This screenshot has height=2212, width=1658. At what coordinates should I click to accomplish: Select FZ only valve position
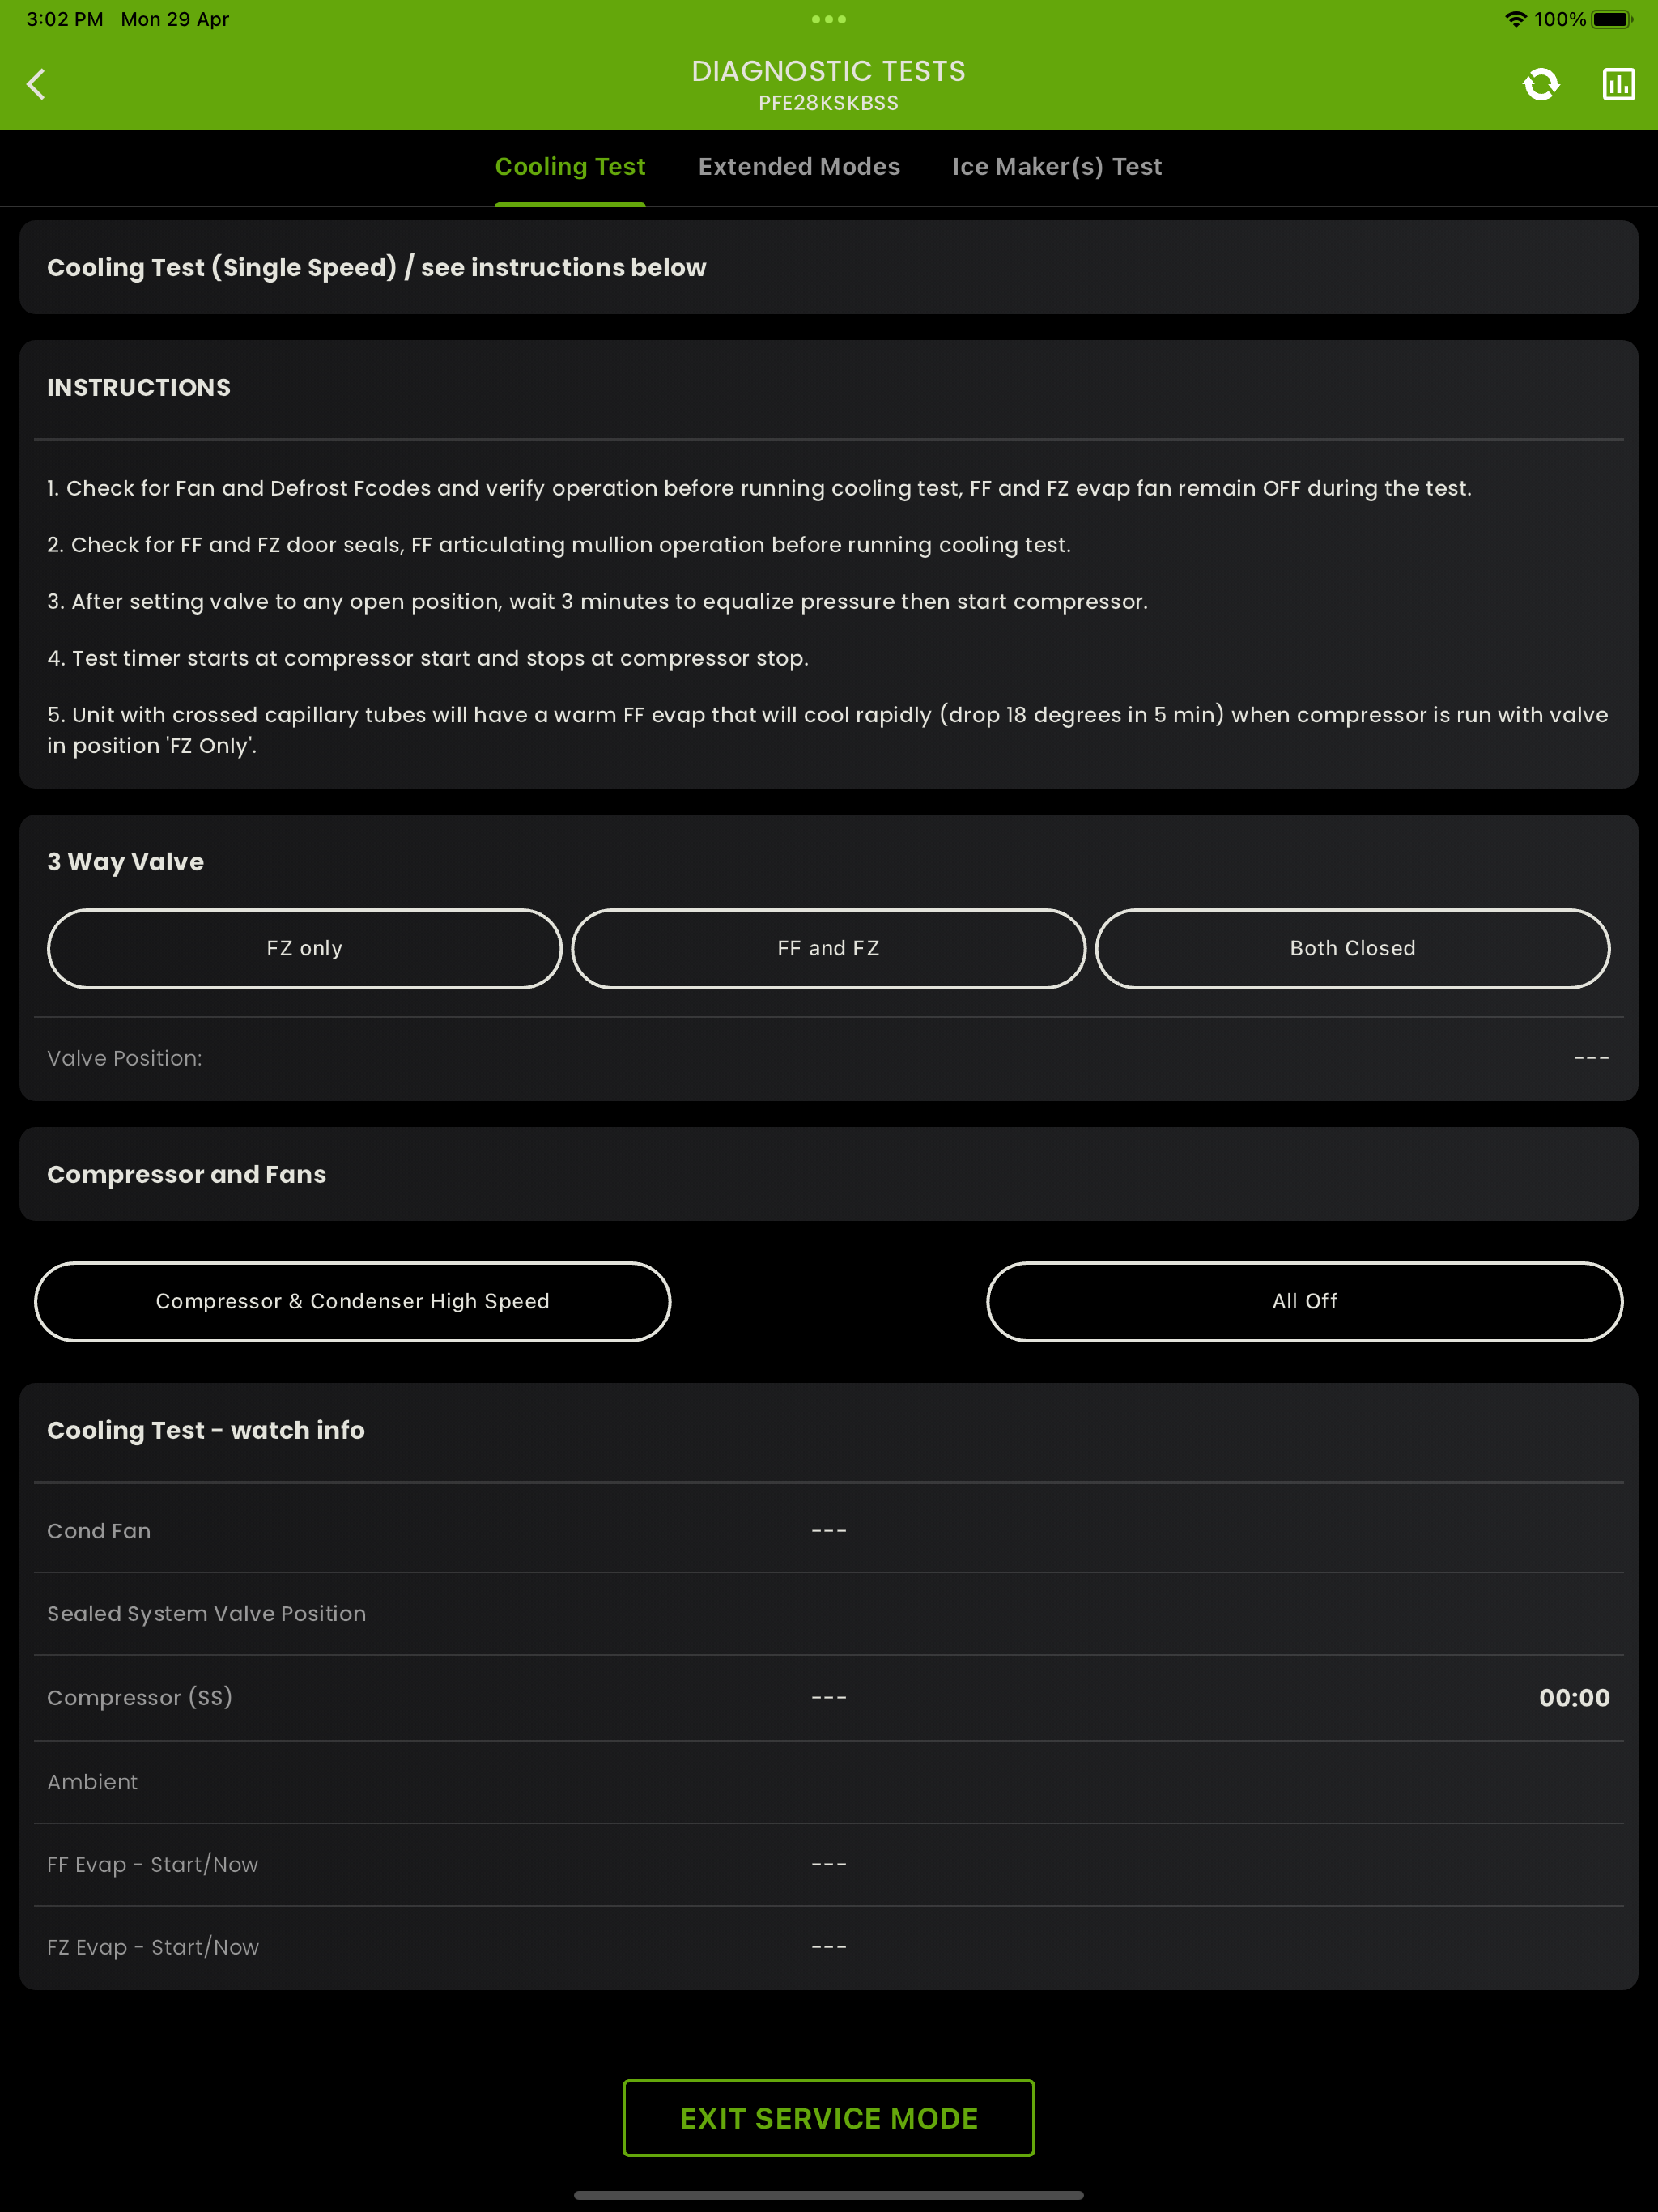pos(303,948)
